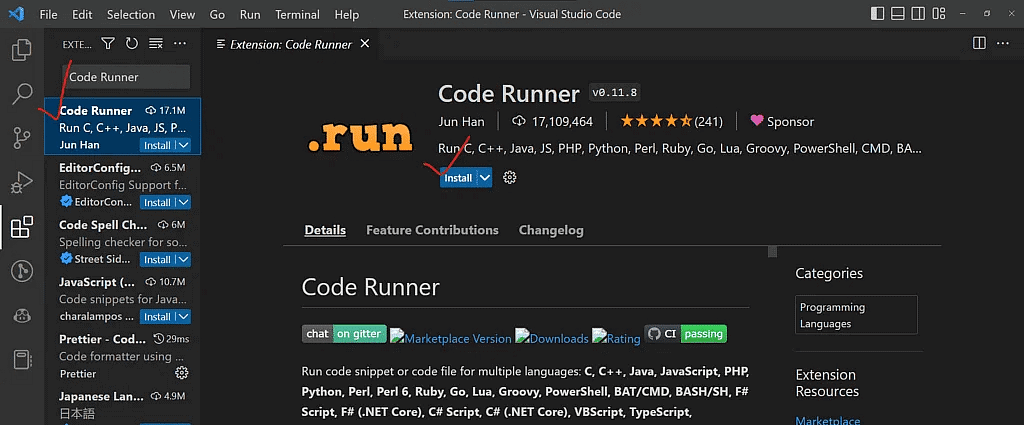The image size is (1024, 425).
Task: Open the Customize Layout control
Action: [939, 14]
